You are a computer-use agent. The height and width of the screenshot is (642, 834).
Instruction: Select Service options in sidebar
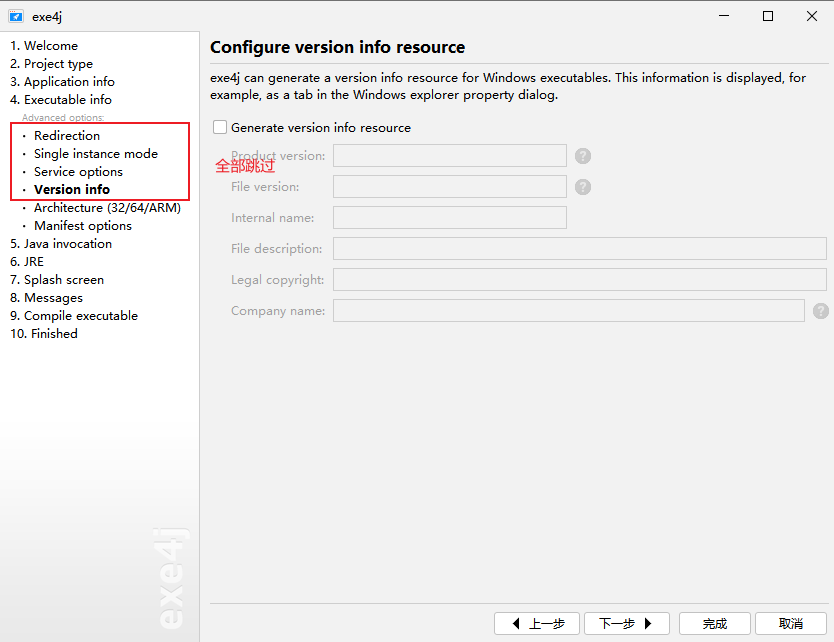coord(78,172)
